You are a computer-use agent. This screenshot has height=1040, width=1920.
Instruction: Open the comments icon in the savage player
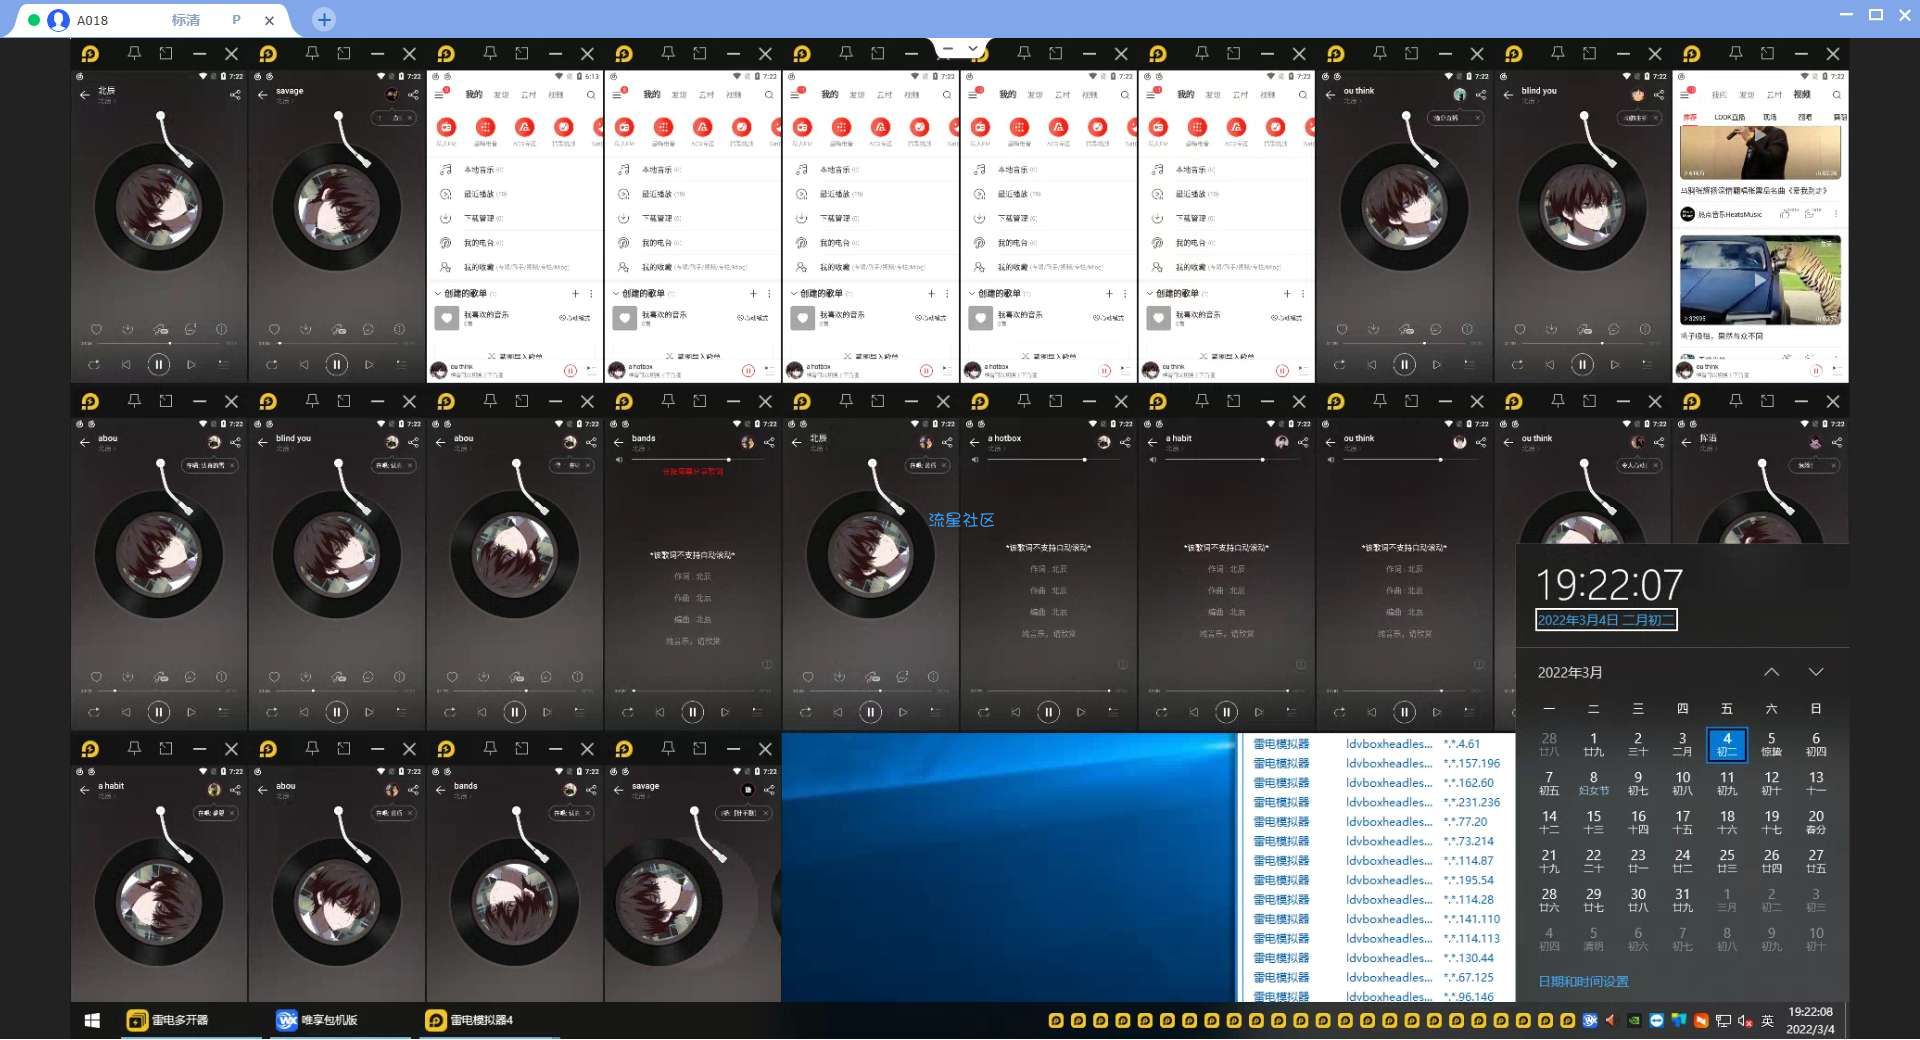368,329
